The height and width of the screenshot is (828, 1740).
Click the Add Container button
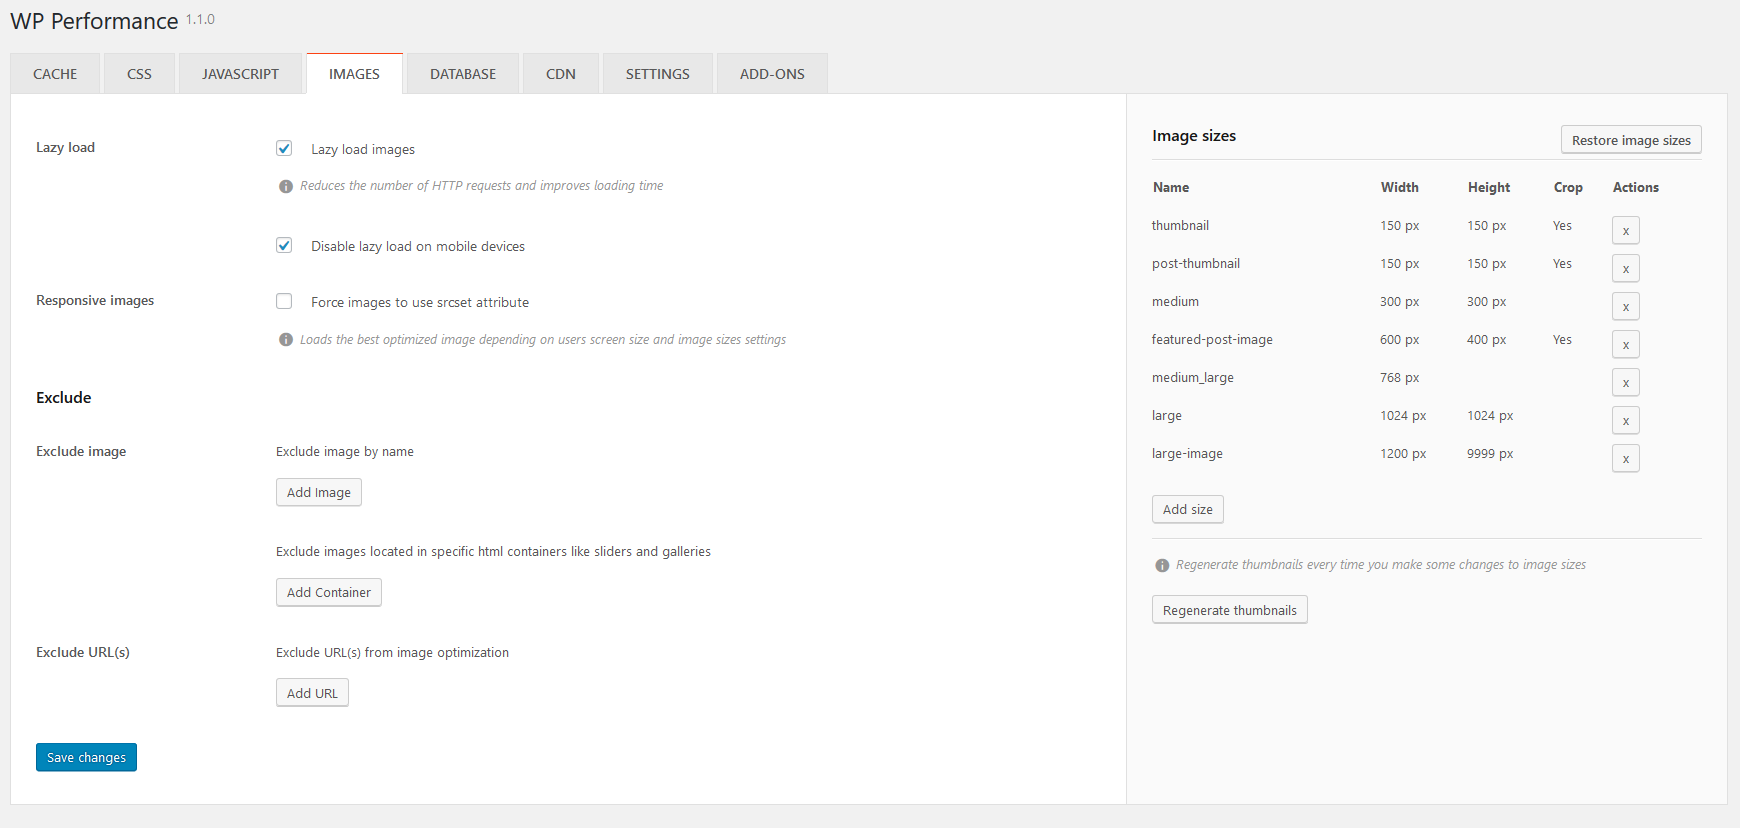(x=328, y=593)
